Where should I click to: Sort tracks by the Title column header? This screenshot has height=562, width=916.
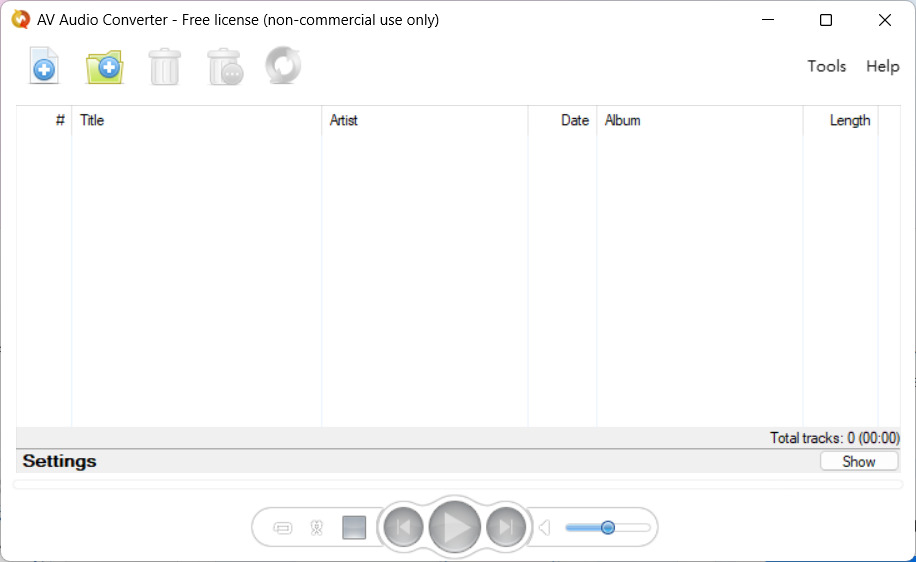pyautogui.click(x=197, y=120)
